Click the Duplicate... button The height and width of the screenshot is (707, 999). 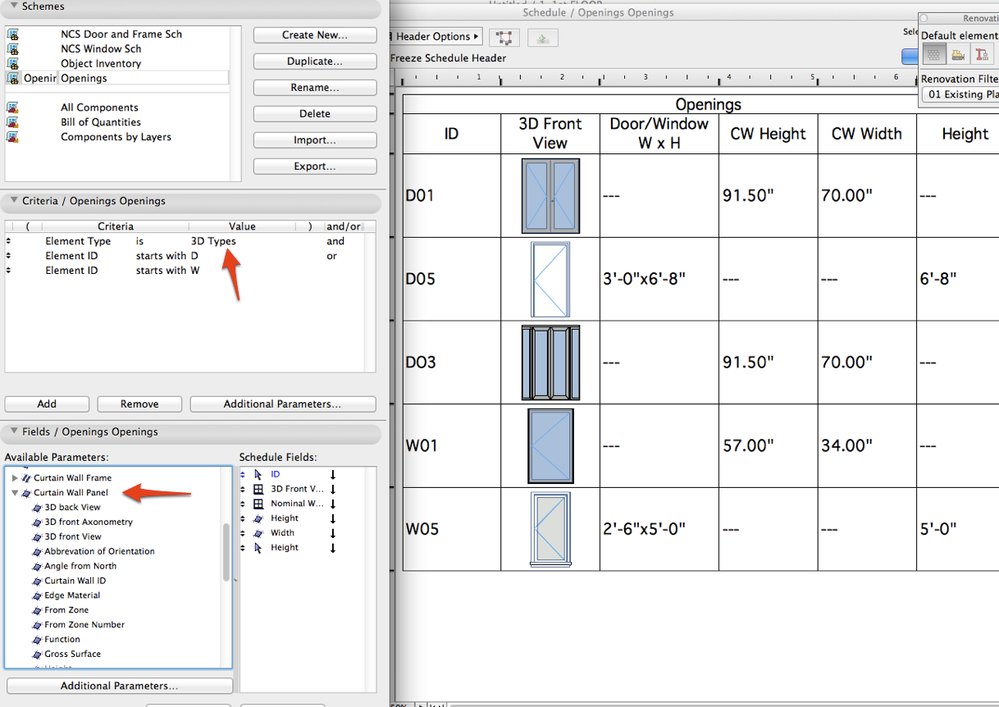coord(315,61)
